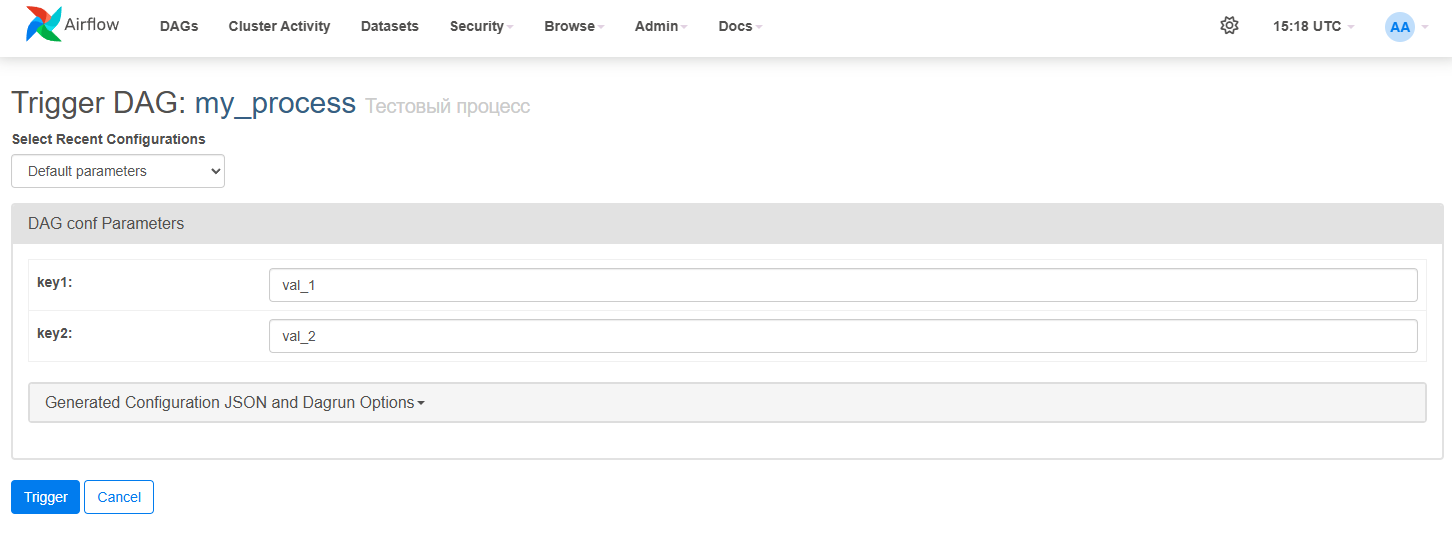This screenshot has height=560, width=1452.
Task: Click the AA user avatar
Action: (1399, 27)
